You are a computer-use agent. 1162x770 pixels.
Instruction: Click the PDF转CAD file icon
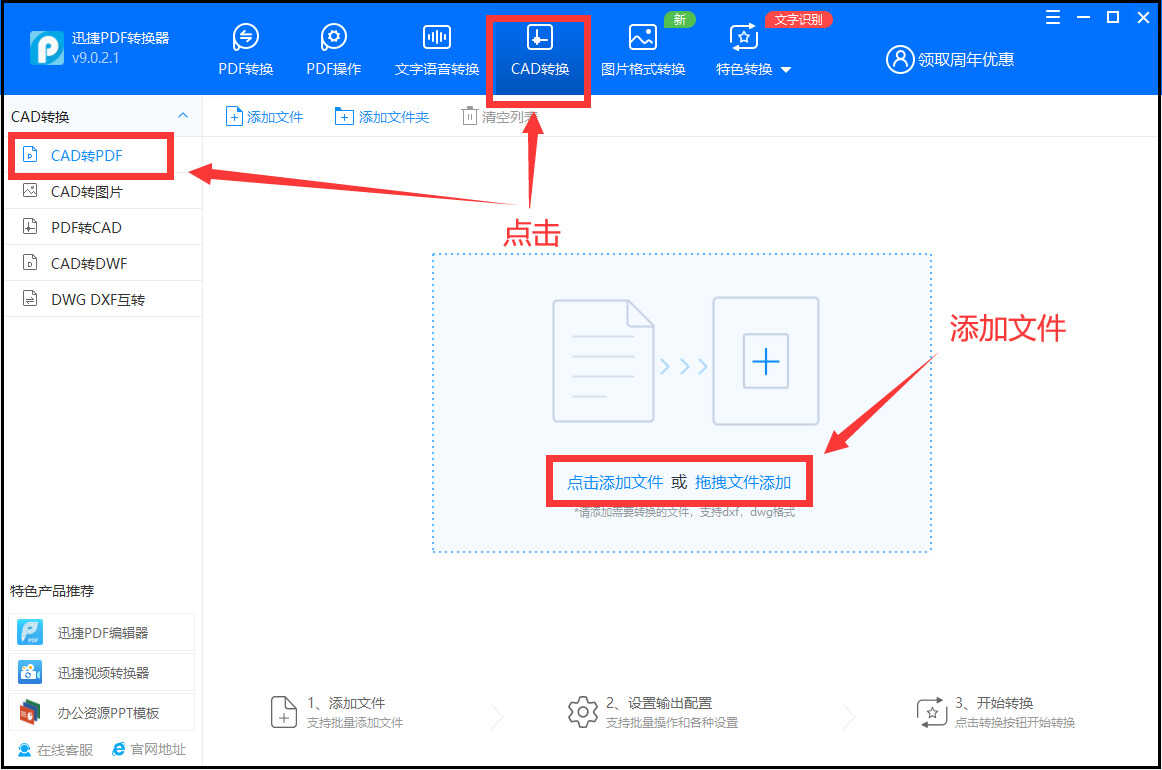(x=30, y=226)
